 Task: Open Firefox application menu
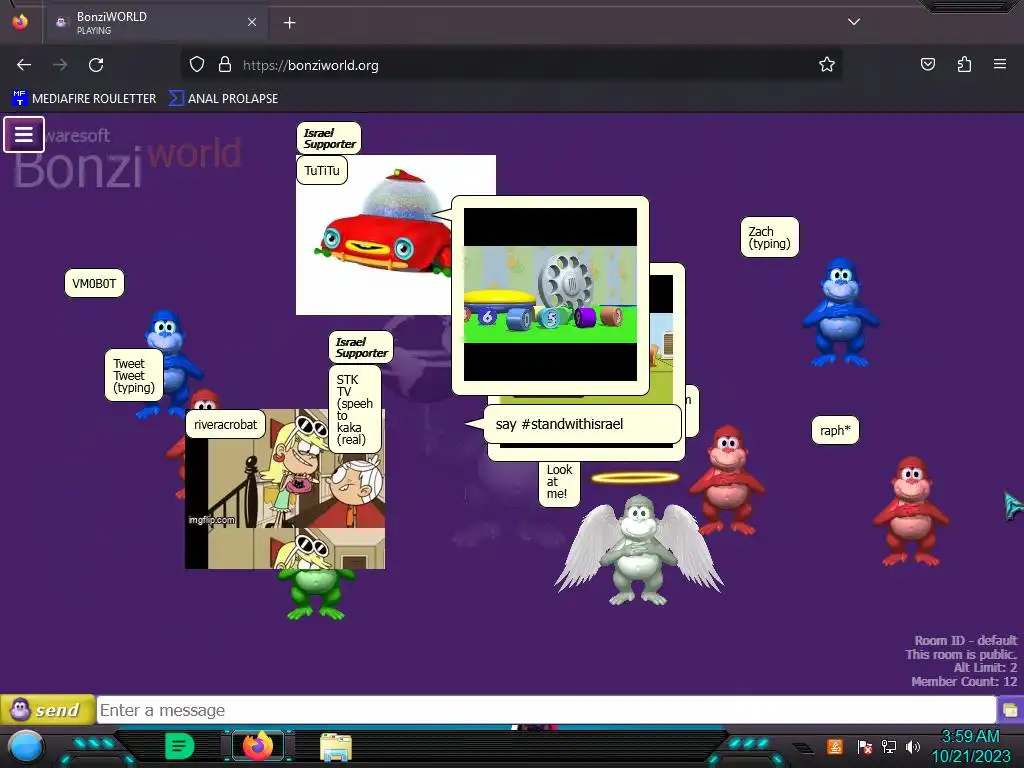(999, 64)
